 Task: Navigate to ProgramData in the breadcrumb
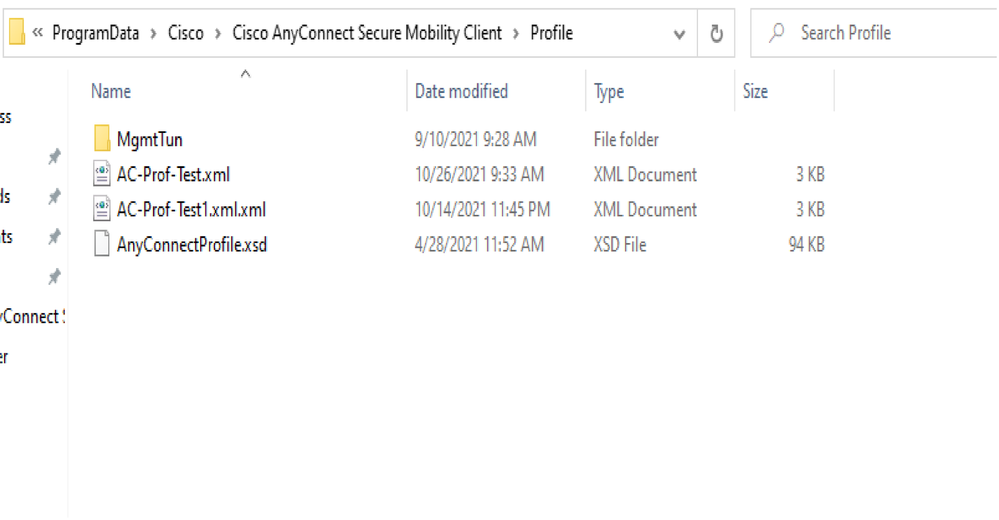click(96, 32)
